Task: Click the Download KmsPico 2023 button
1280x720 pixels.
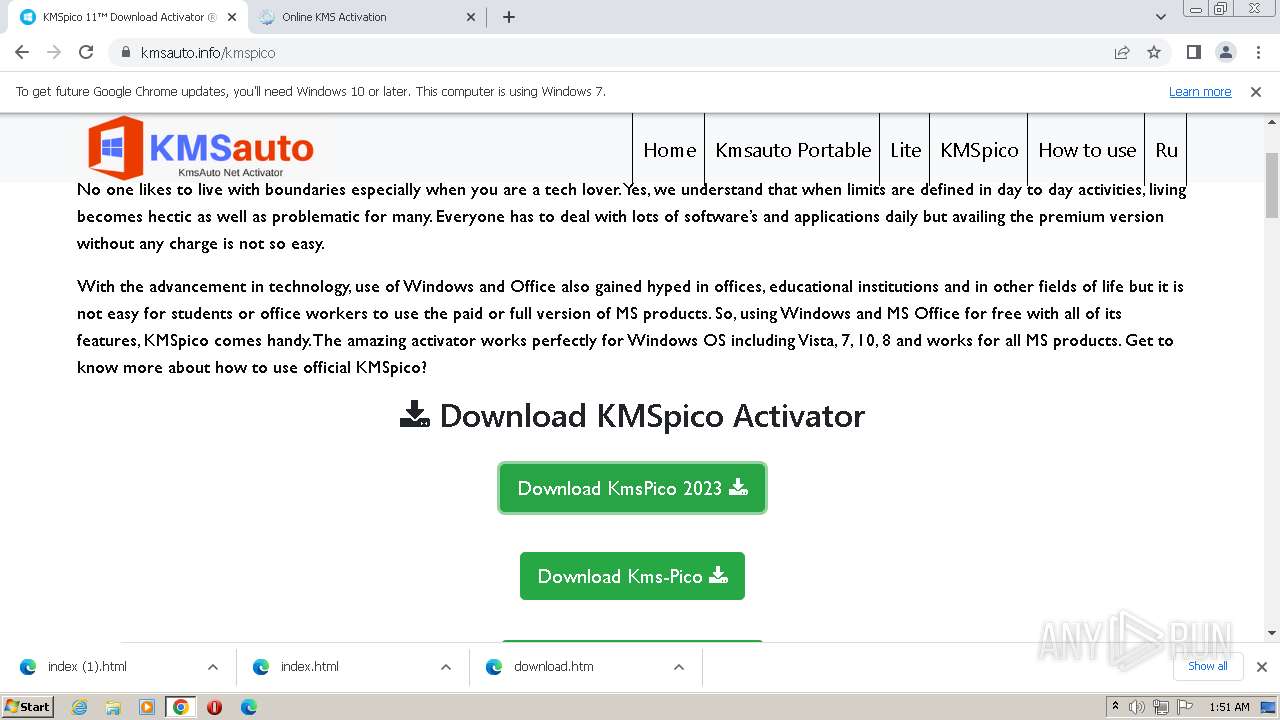Action: pyautogui.click(x=632, y=488)
